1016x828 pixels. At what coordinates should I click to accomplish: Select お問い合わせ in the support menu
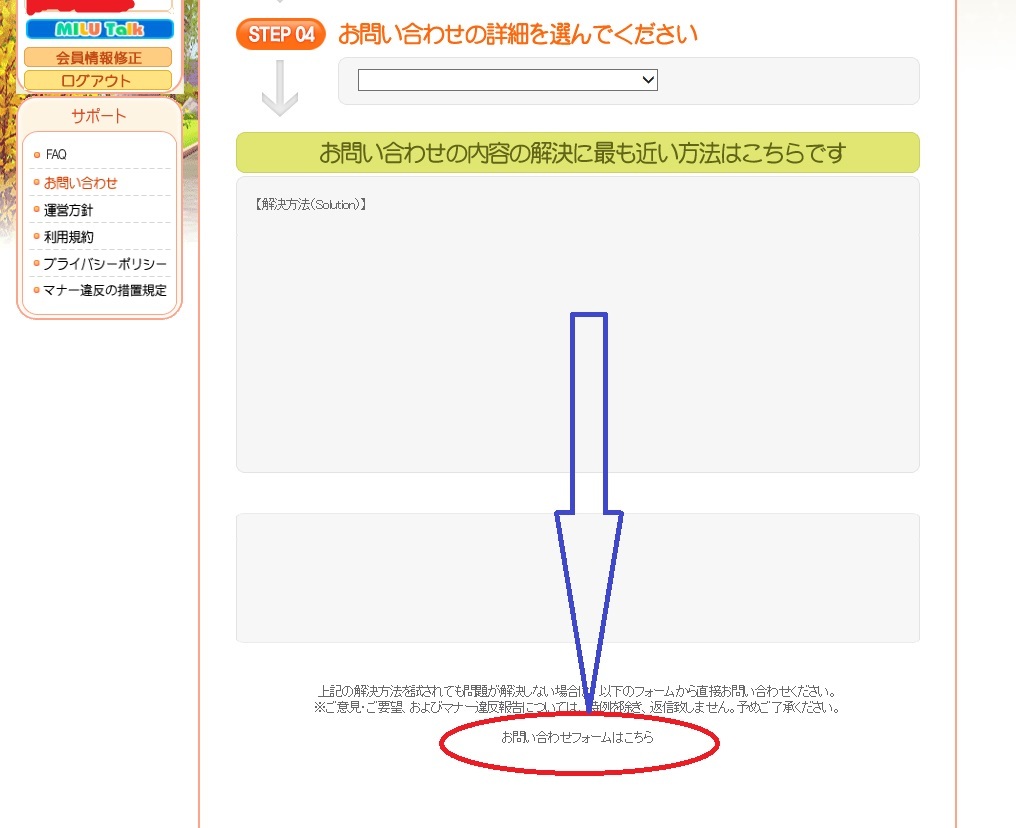80,183
